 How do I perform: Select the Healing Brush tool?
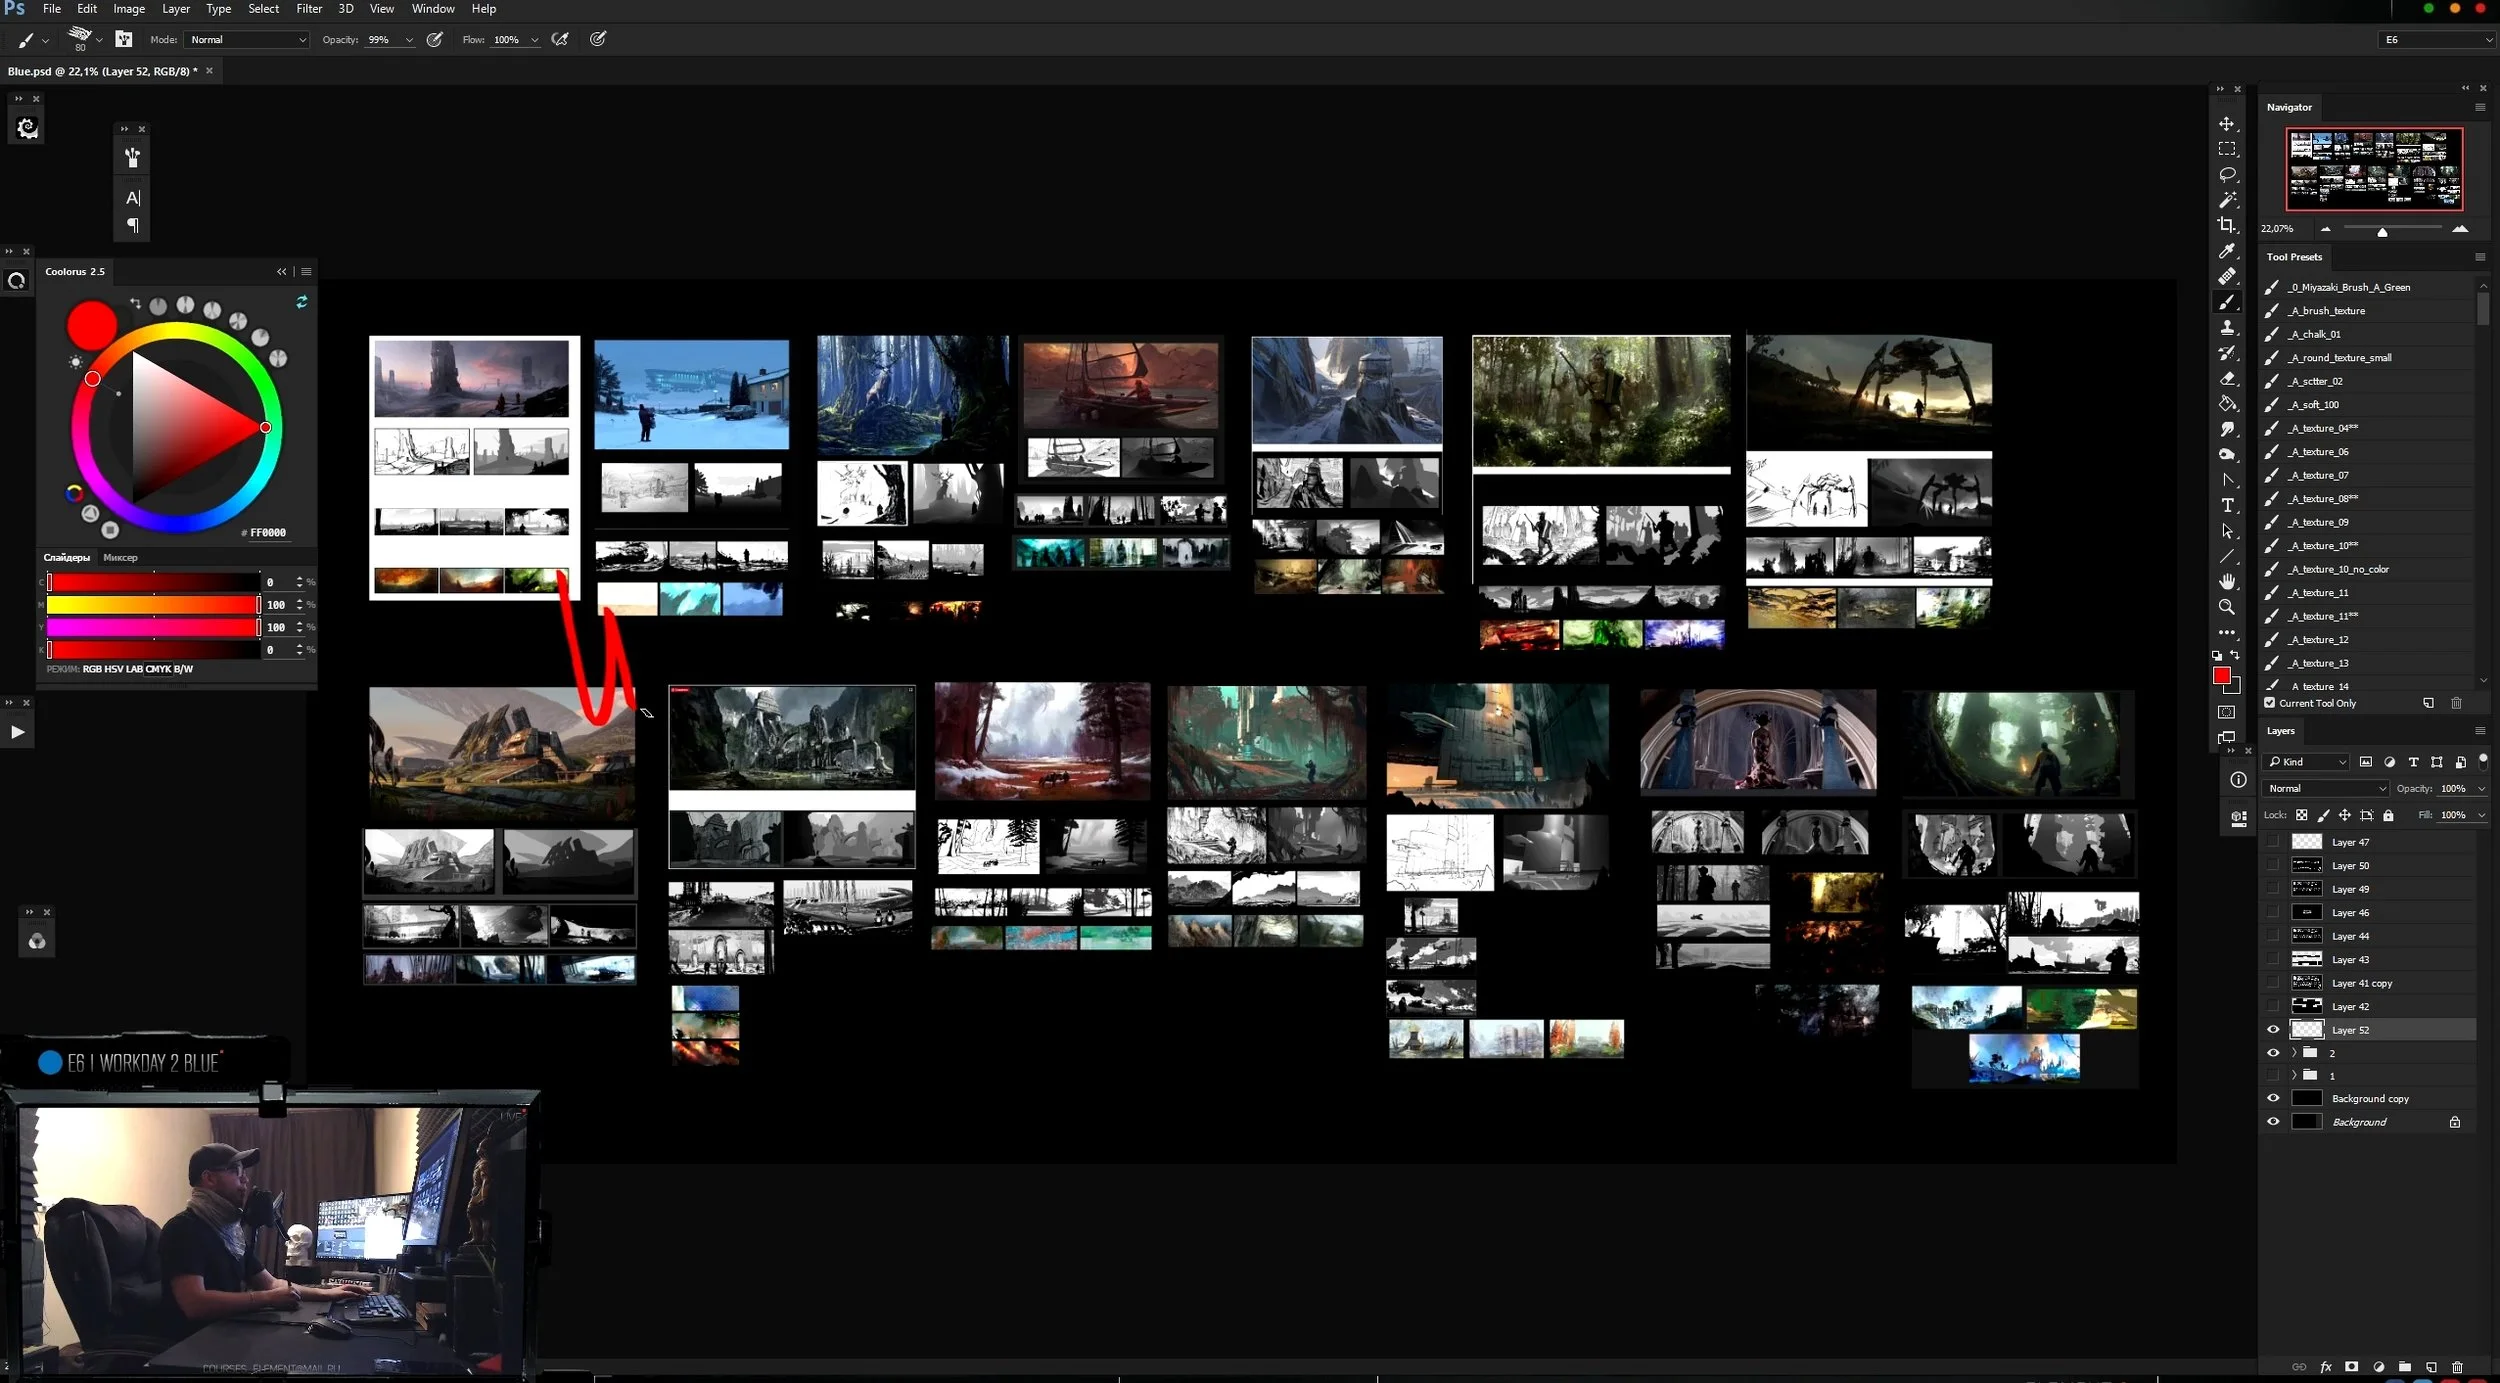click(x=2227, y=276)
